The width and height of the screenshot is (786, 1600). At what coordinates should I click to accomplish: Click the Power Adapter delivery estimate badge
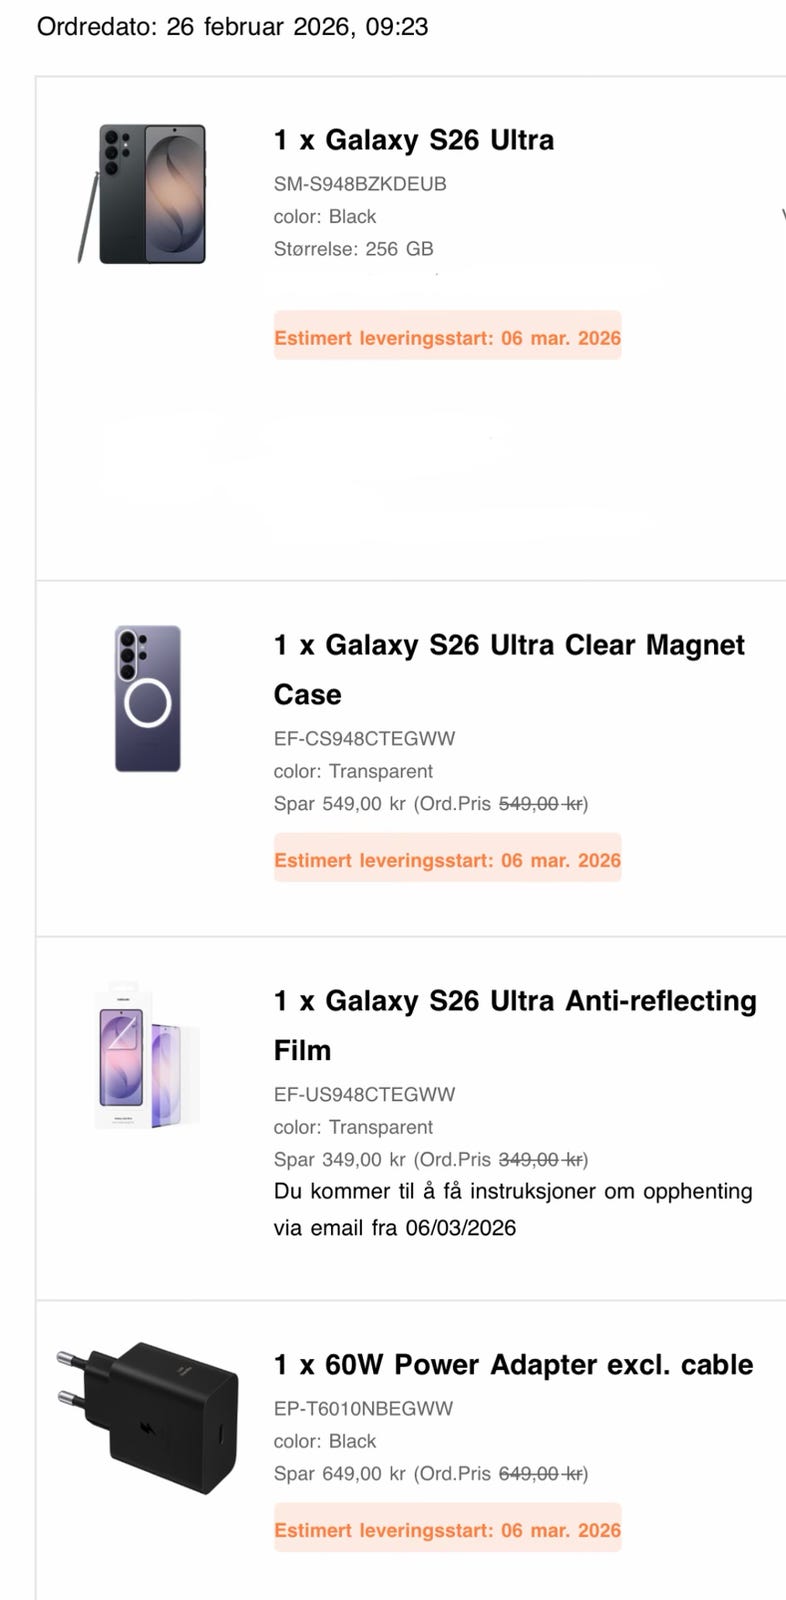coord(447,1530)
